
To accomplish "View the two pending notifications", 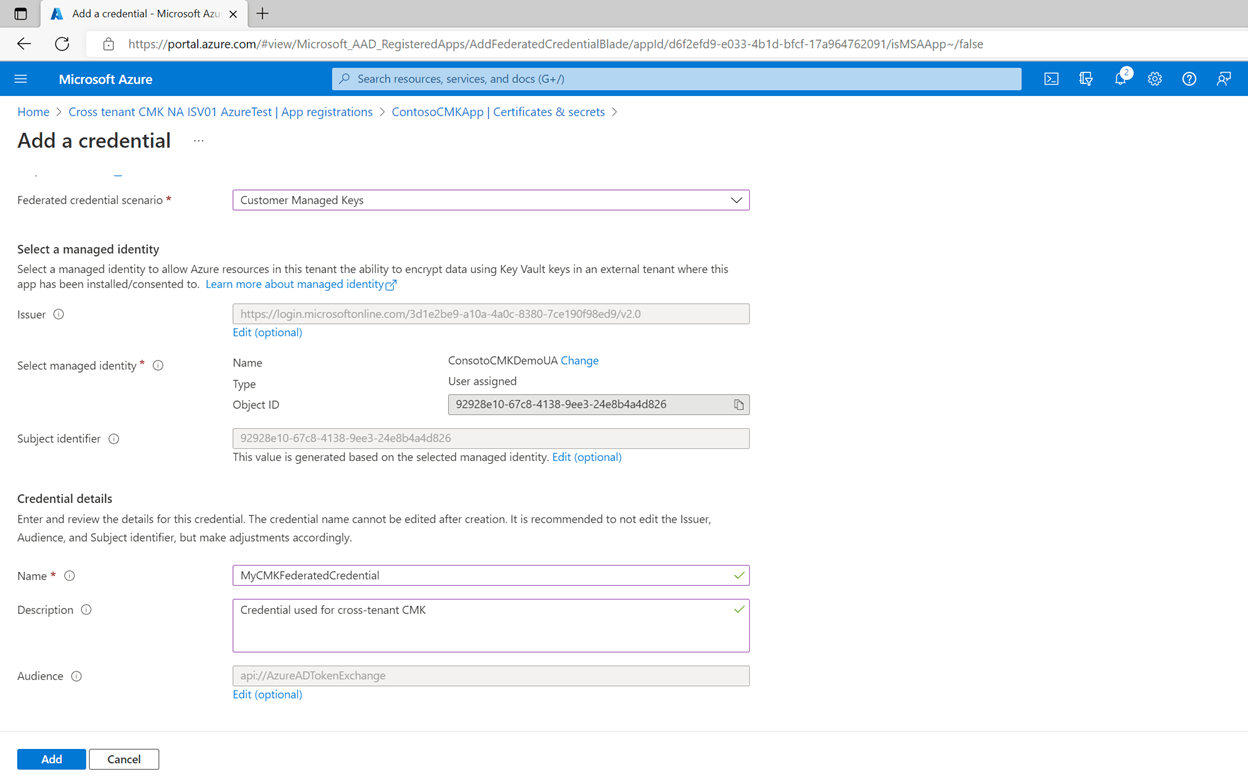I will (1120, 78).
